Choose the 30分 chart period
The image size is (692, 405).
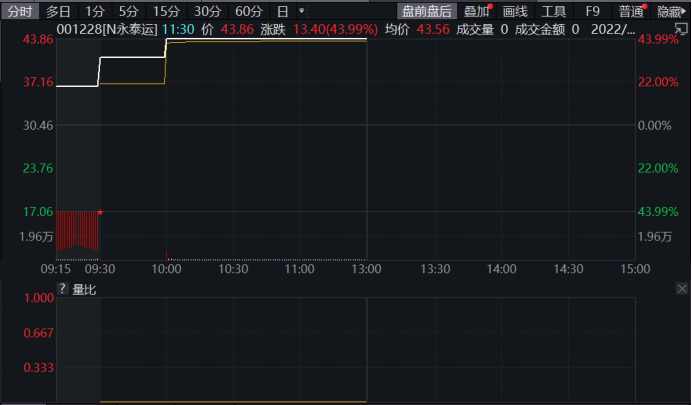coord(207,11)
